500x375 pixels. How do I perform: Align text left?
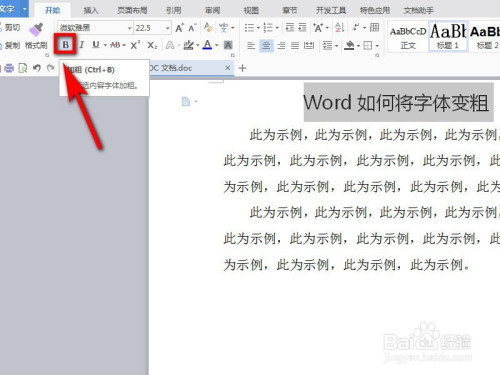(x=251, y=45)
